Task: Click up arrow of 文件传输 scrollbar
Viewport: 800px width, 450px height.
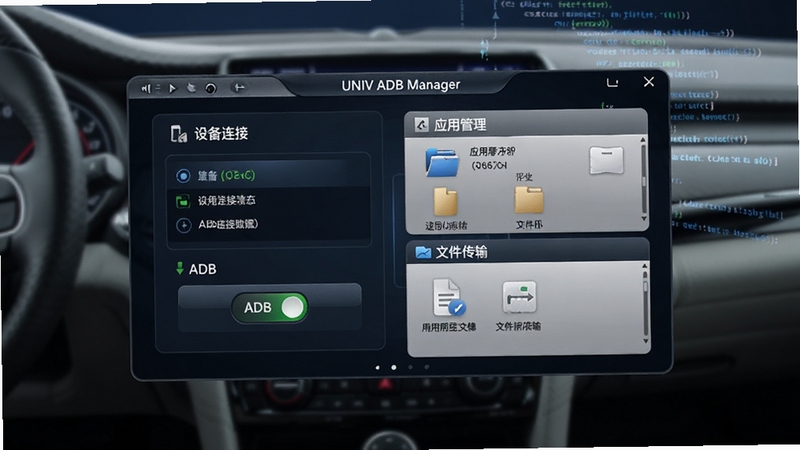Action: (x=644, y=266)
